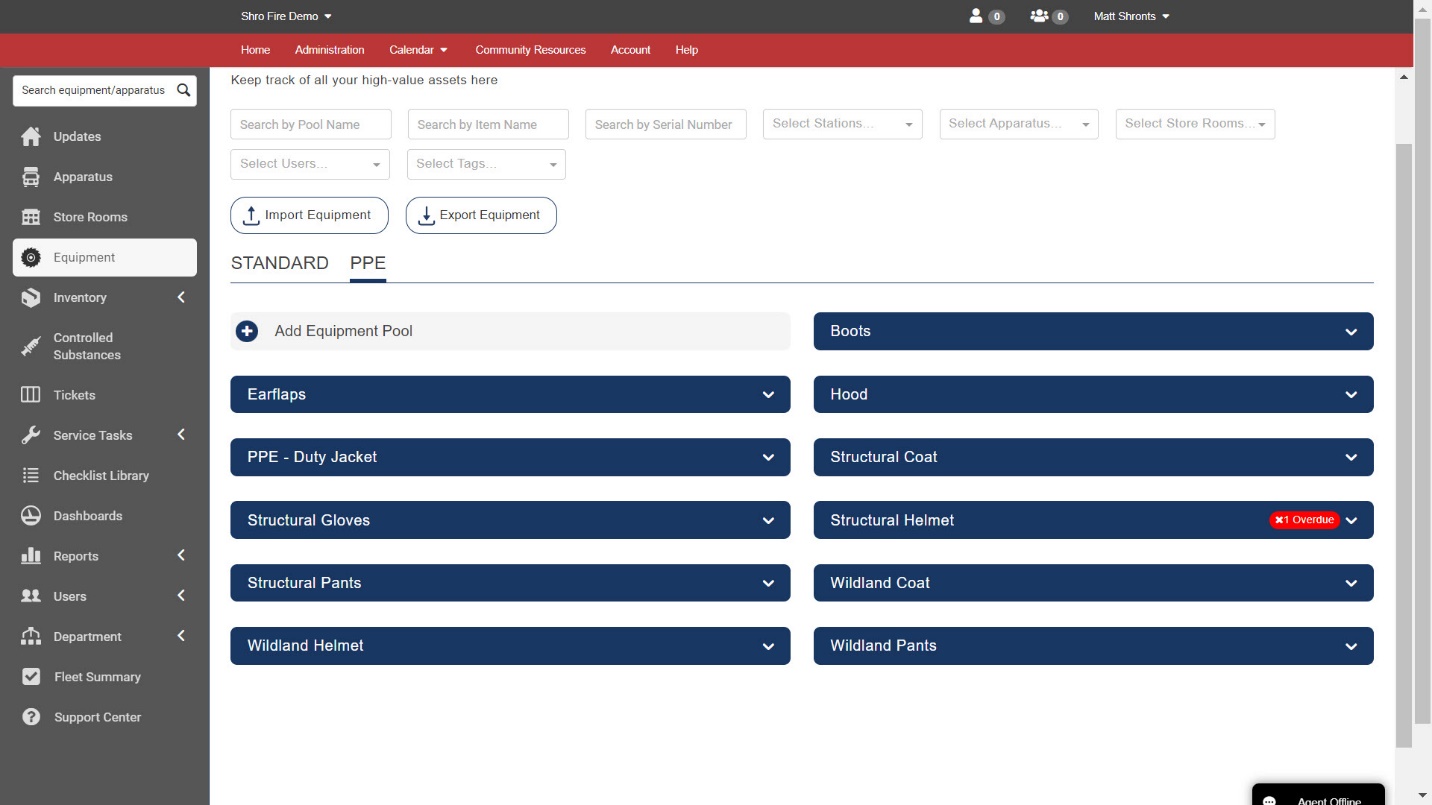The width and height of the screenshot is (1432, 805).
Task: Open the Support Center question mark icon
Action: (x=31, y=717)
